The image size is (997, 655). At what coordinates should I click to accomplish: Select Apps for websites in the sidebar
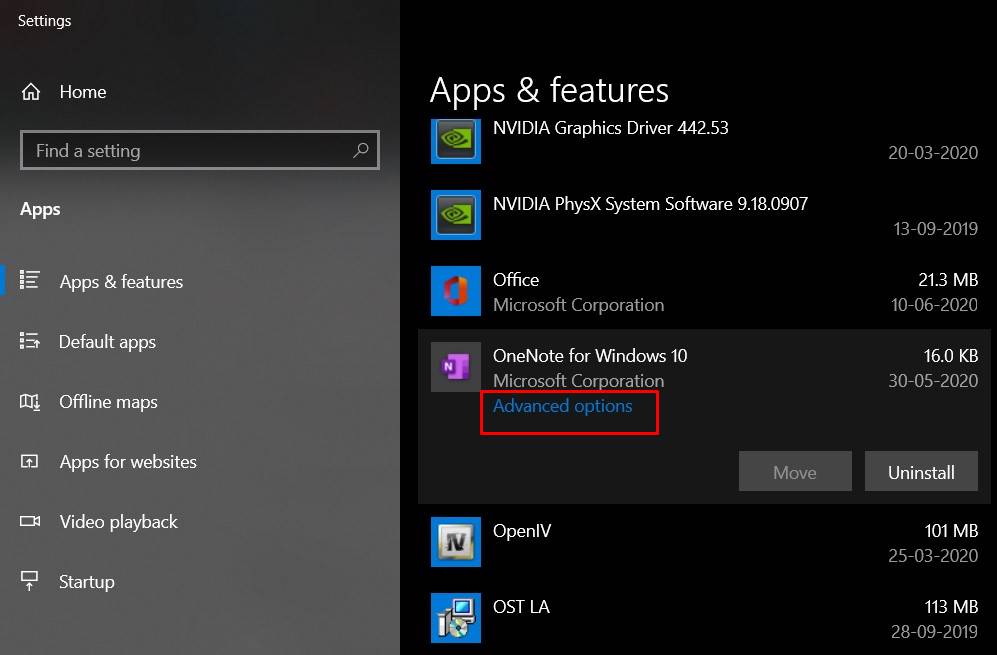pos(128,461)
